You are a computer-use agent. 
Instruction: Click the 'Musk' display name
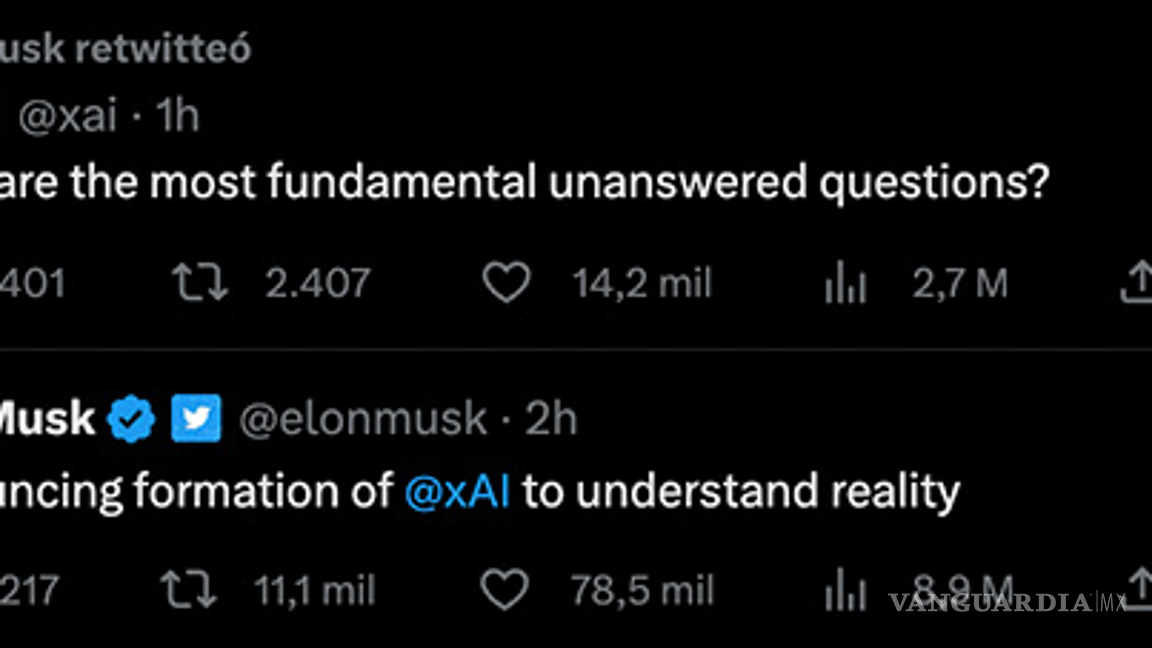point(47,419)
